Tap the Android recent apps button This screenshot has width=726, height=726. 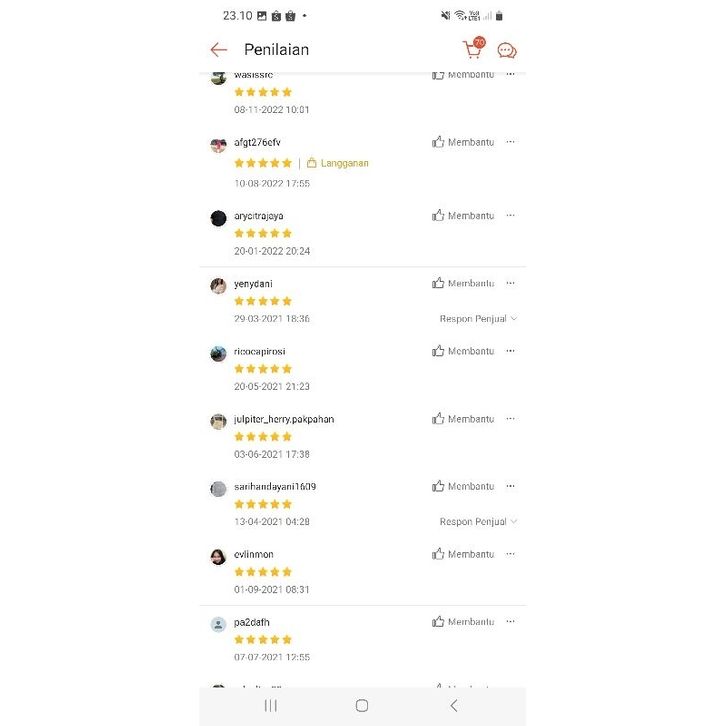(x=271, y=705)
